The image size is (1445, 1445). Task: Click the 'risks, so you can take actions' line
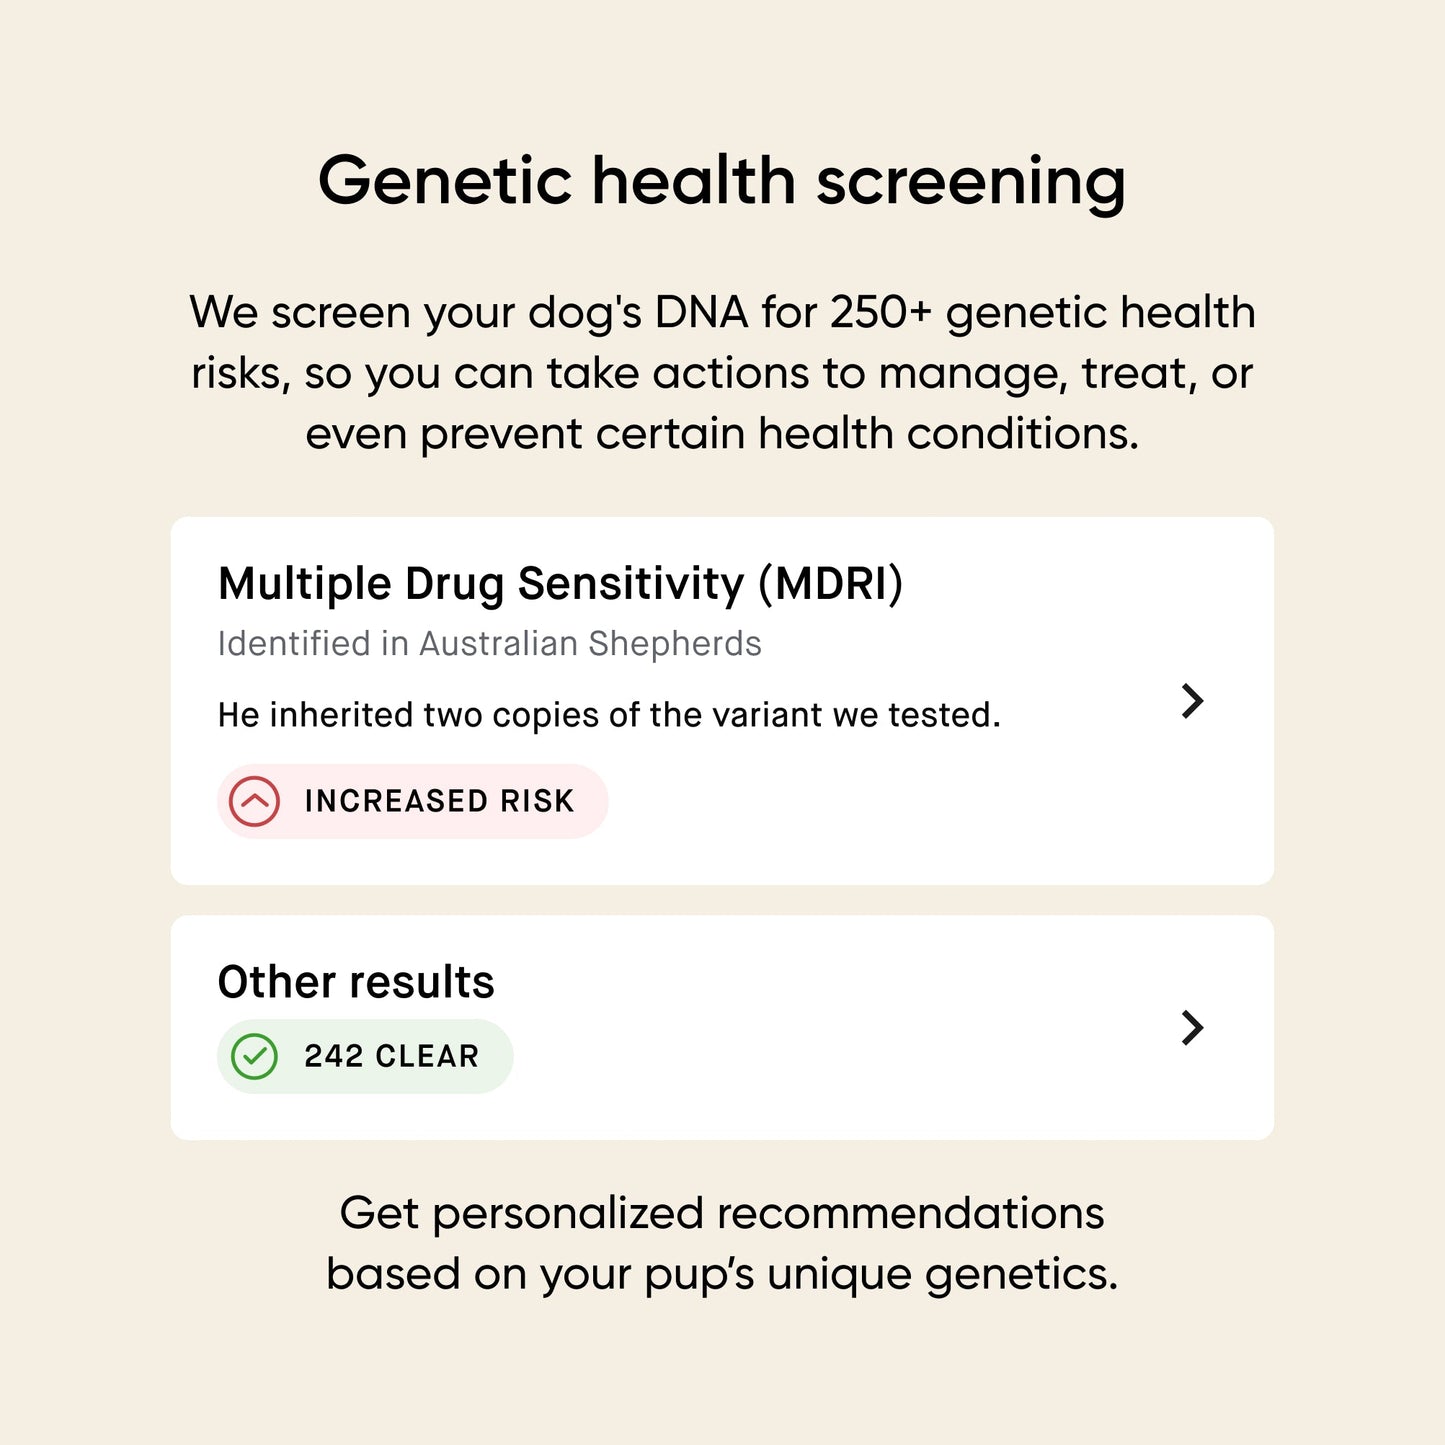point(722,374)
